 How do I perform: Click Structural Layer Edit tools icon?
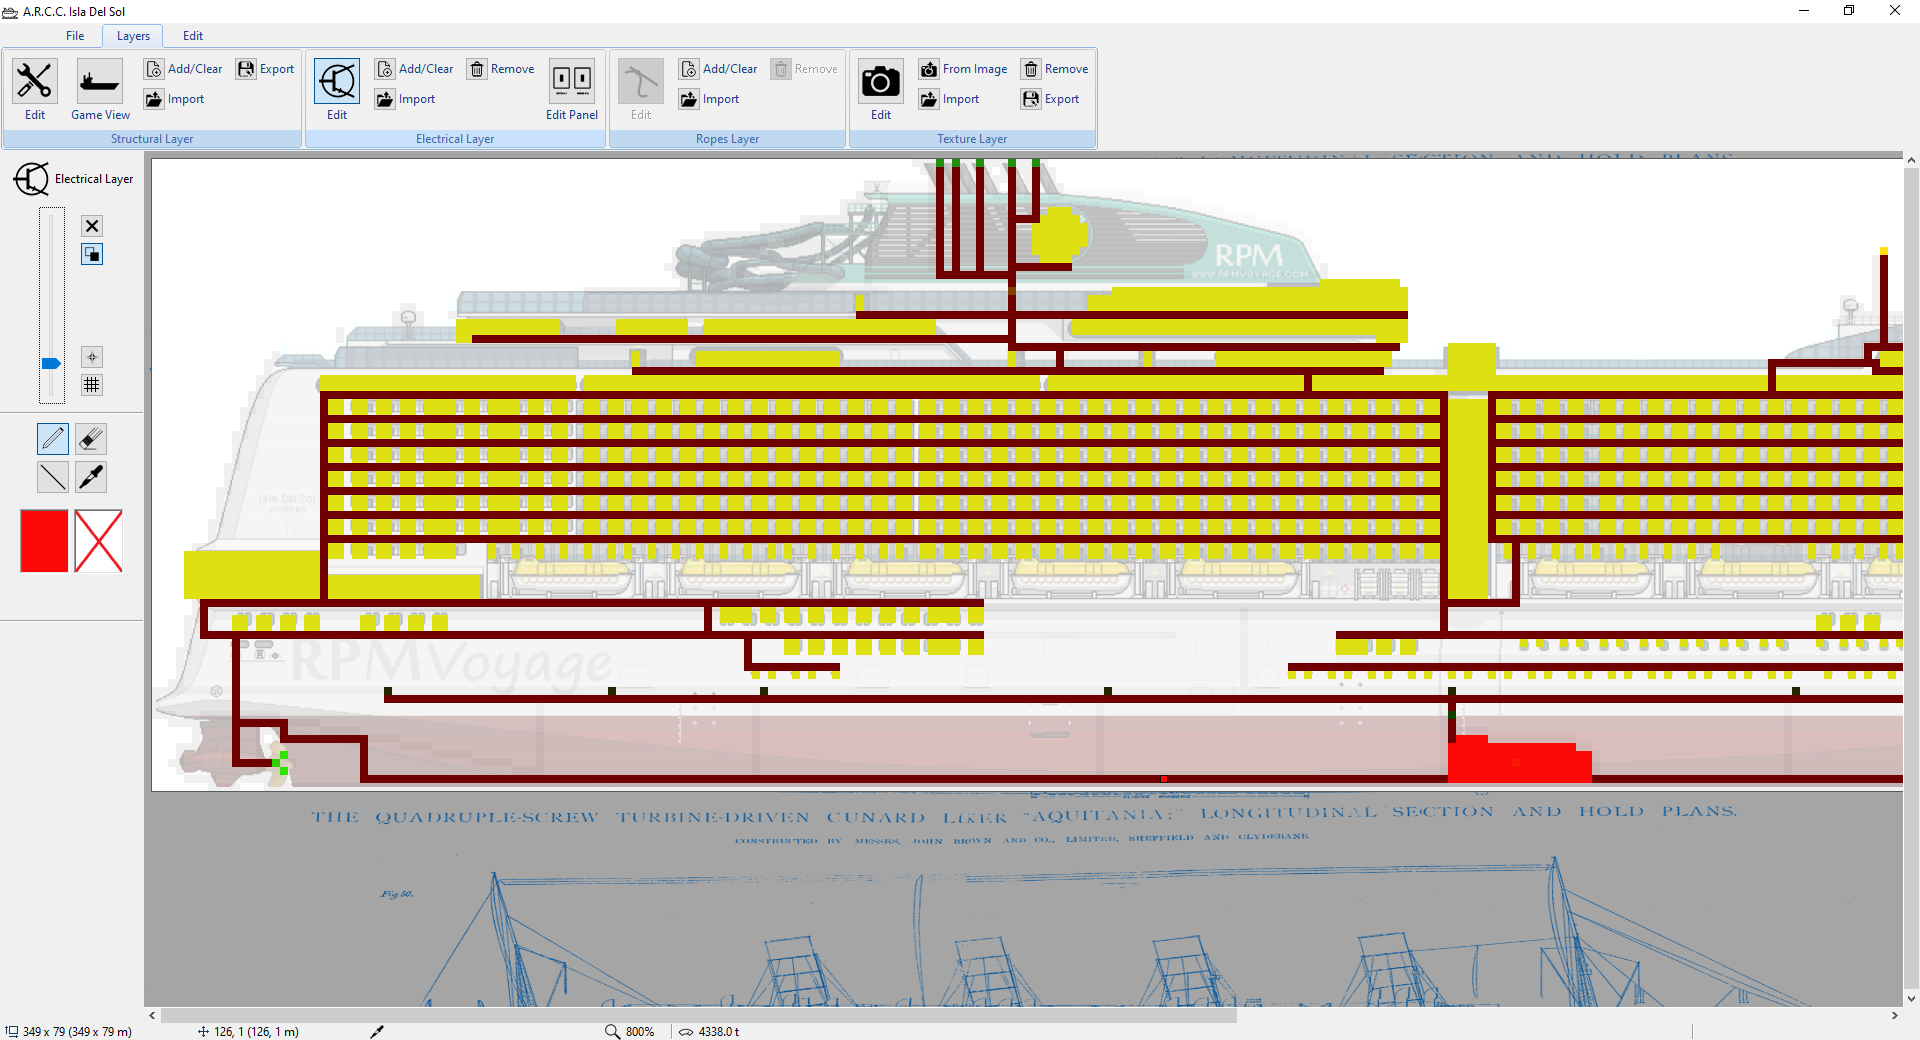[35, 91]
